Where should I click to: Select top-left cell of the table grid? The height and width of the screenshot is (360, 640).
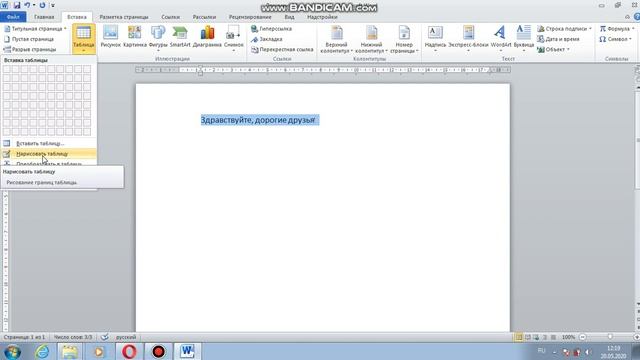[7, 69]
